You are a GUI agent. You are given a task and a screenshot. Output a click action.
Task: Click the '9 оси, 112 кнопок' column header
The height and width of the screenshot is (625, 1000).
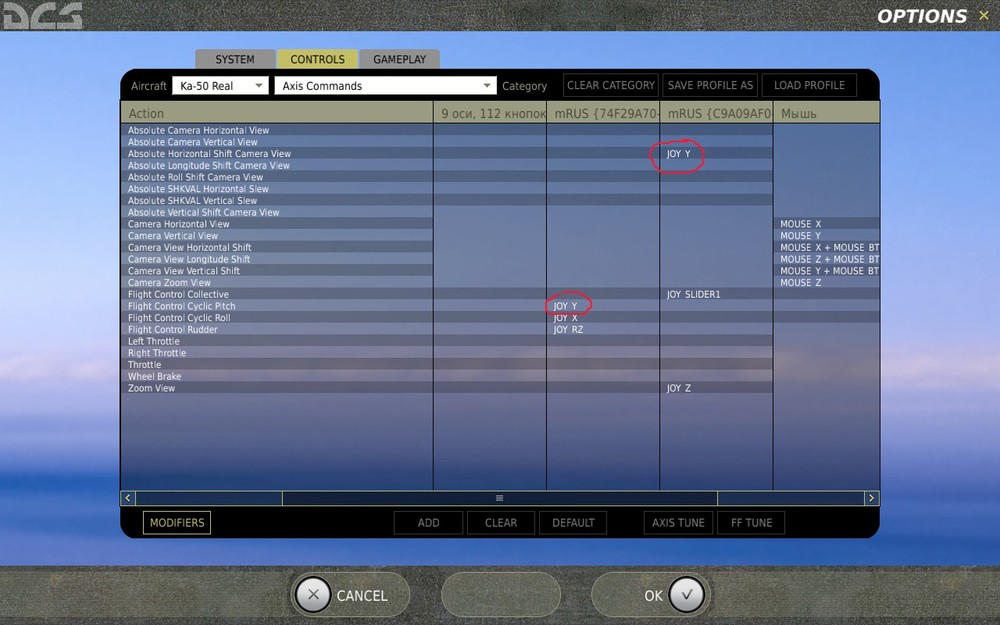(x=490, y=113)
